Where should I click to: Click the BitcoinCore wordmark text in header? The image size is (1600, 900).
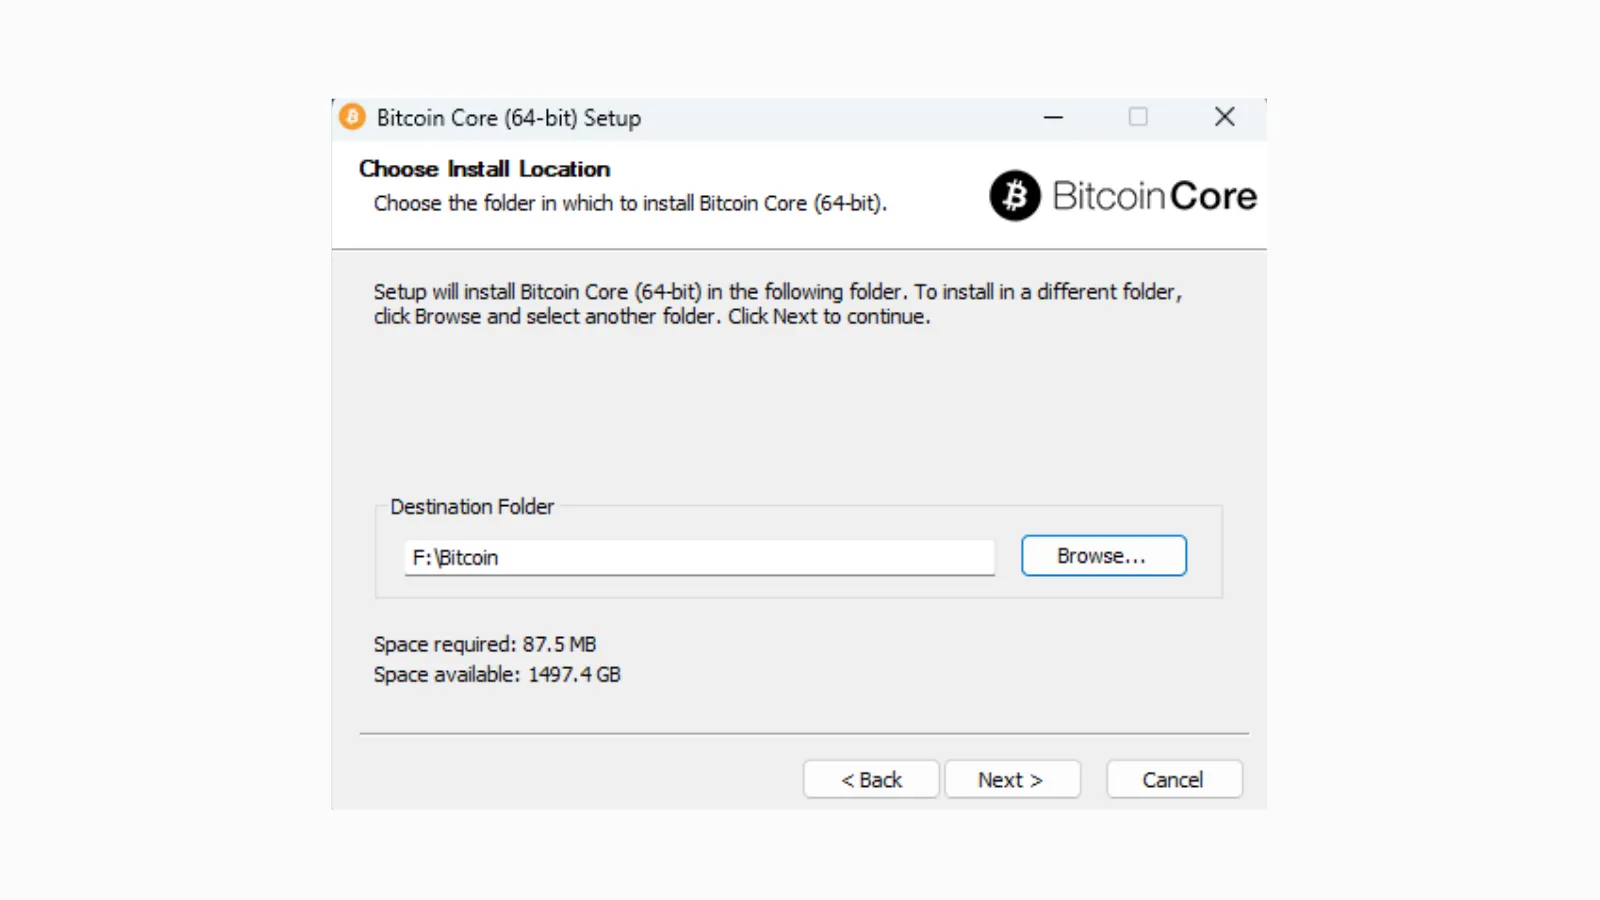click(x=1154, y=196)
